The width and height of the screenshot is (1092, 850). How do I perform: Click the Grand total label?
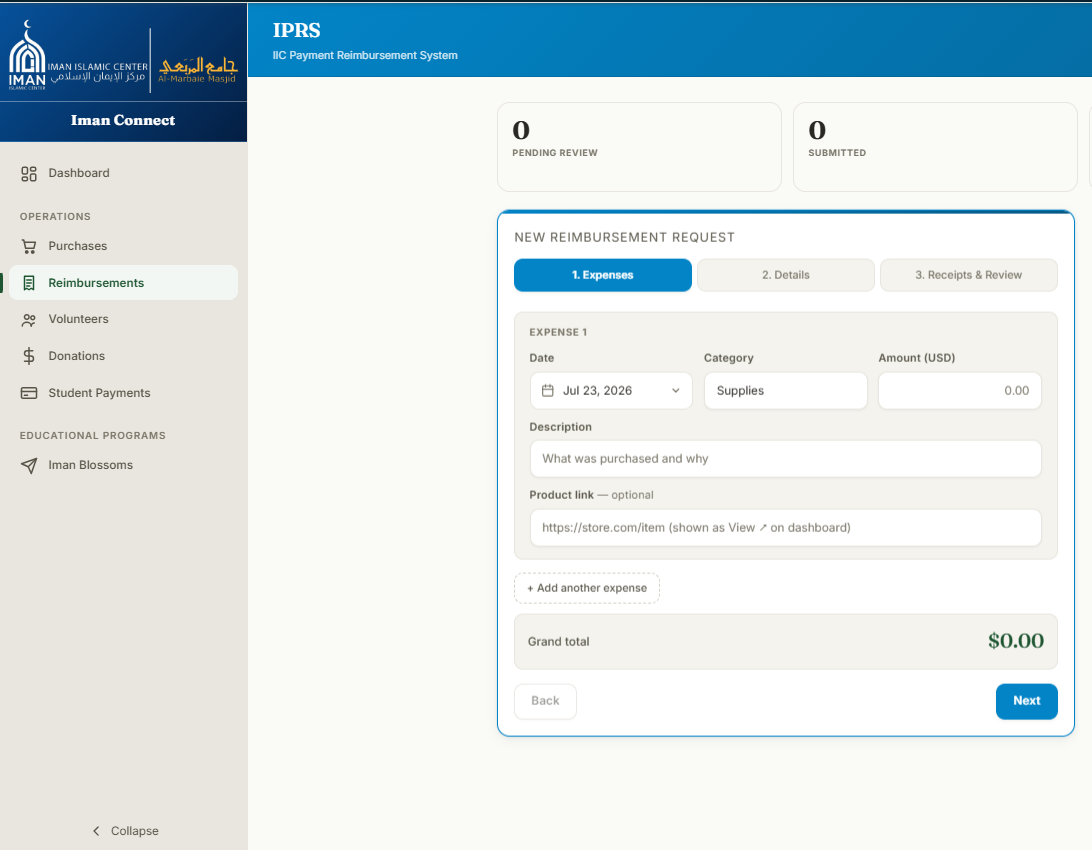(x=559, y=642)
